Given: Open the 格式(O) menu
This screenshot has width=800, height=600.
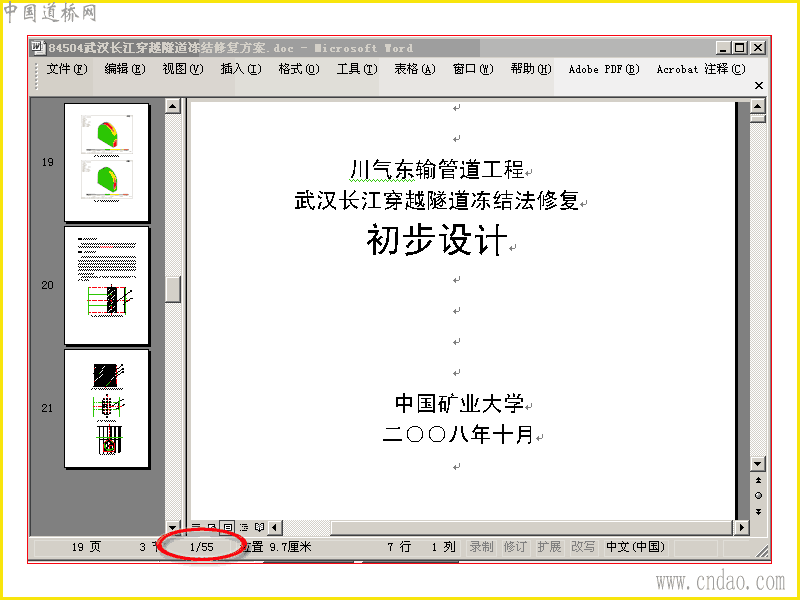Looking at the screenshot, I should pyautogui.click(x=298, y=69).
